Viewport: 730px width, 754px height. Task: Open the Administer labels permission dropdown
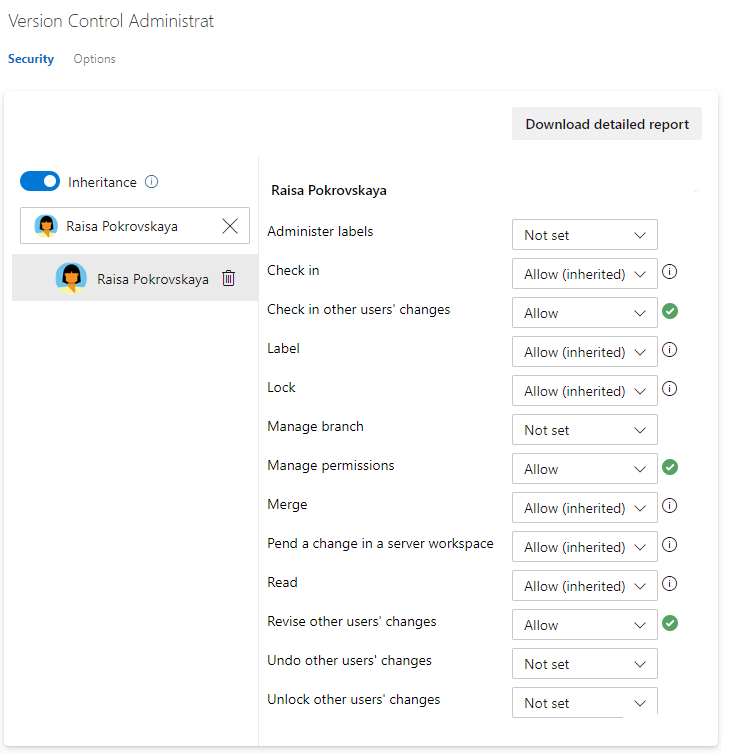coord(584,235)
